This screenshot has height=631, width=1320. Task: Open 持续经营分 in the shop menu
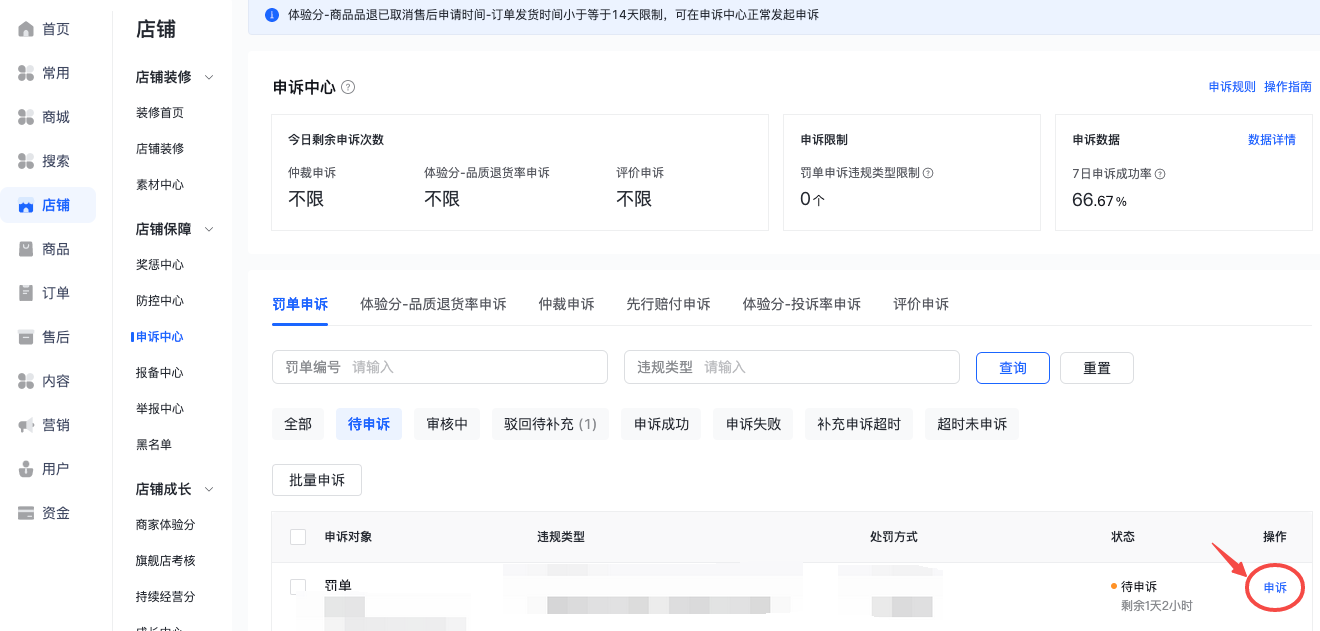tap(166, 597)
